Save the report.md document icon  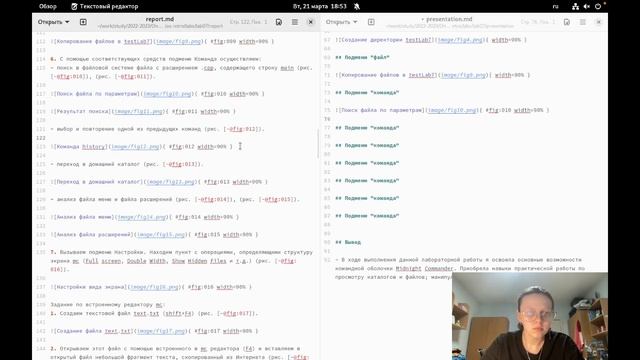(x=279, y=22)
